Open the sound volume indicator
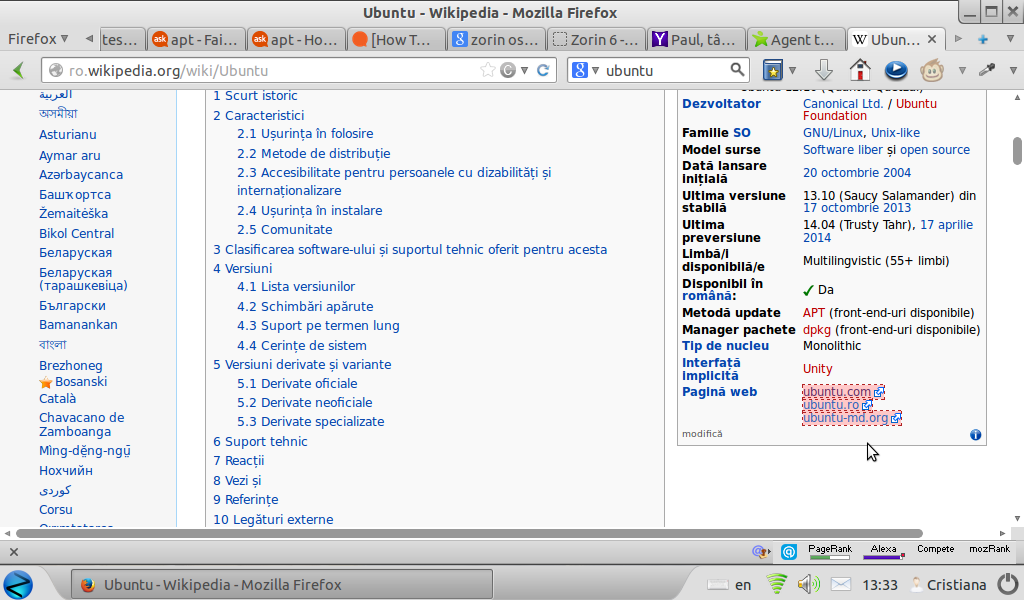 coord(808,584)
